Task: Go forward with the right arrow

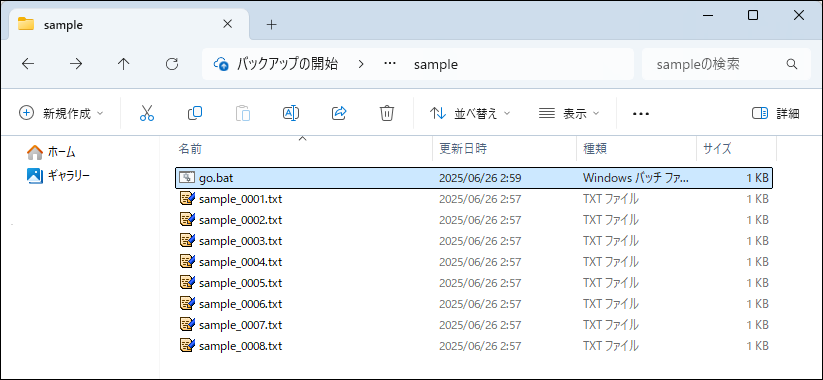Action: (76, 64)
